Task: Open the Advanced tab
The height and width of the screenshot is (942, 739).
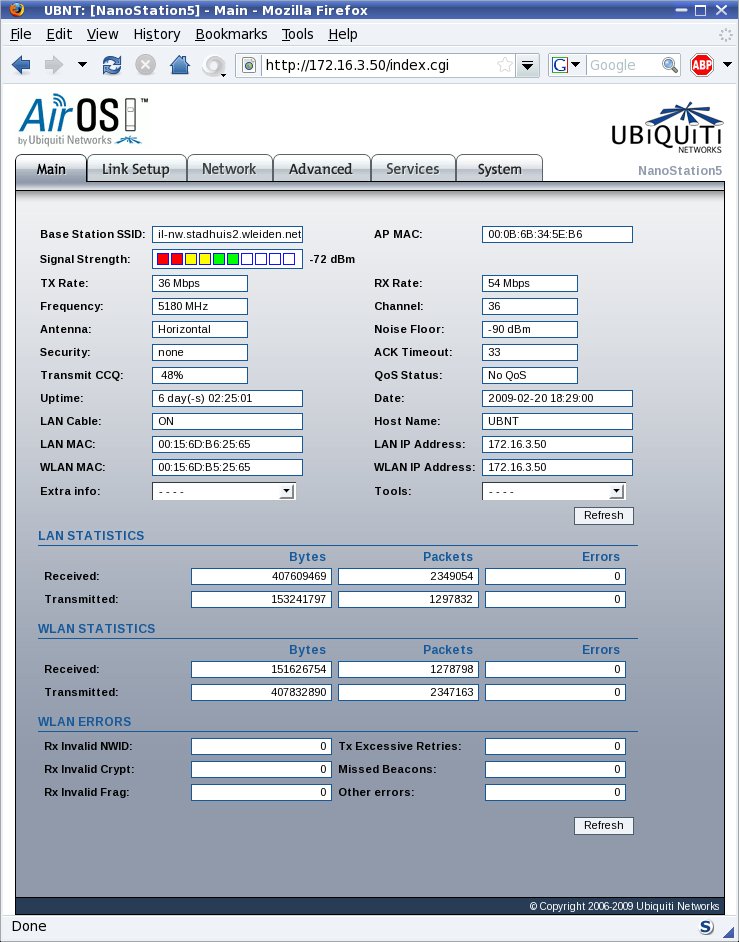Action: pyautogui.click(x=320, y=169)
